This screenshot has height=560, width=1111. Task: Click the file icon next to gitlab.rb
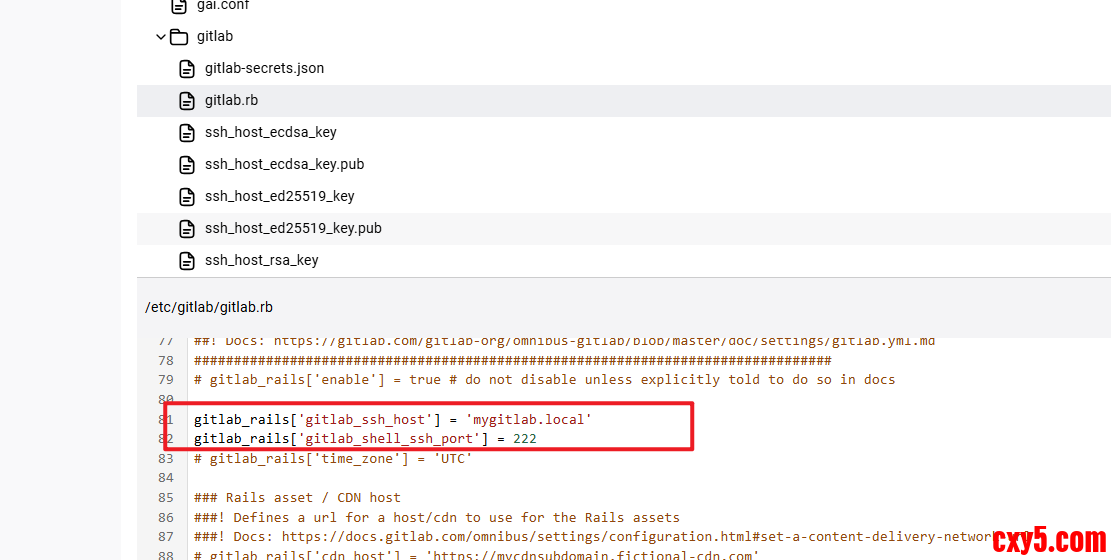click(186, 101)
